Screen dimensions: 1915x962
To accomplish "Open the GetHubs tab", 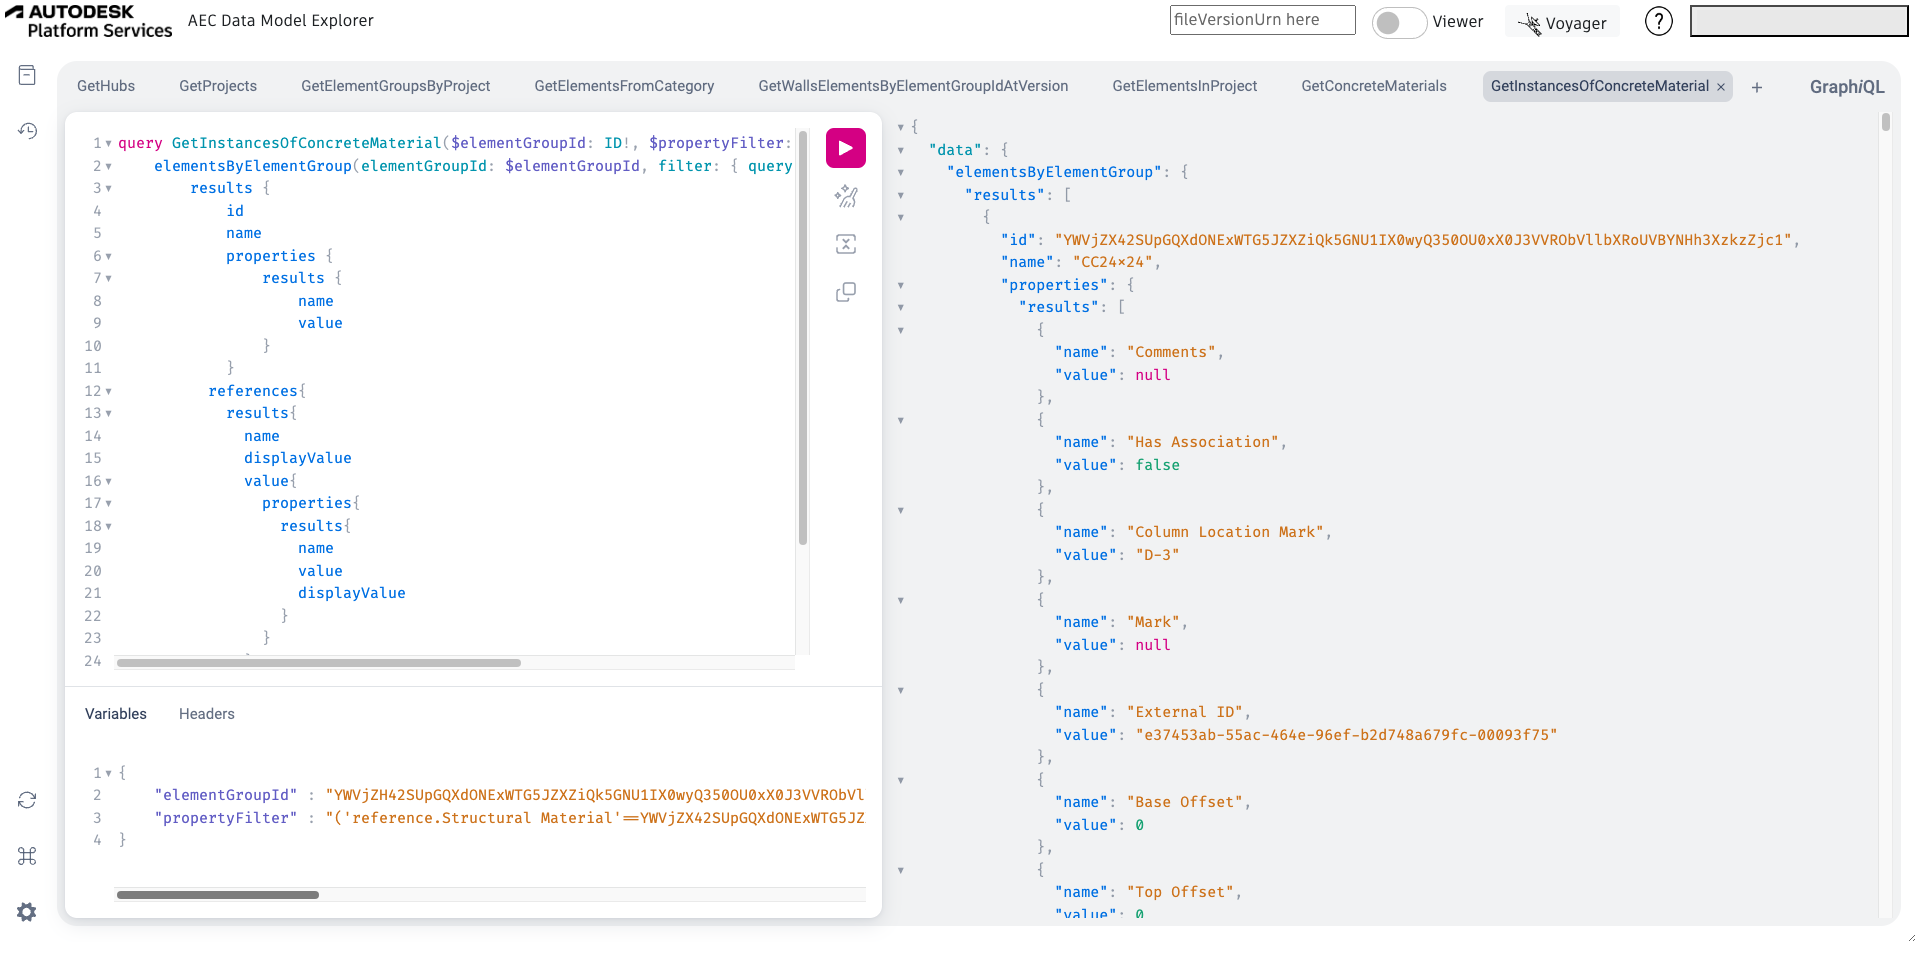I will click(x=106, y=86).
